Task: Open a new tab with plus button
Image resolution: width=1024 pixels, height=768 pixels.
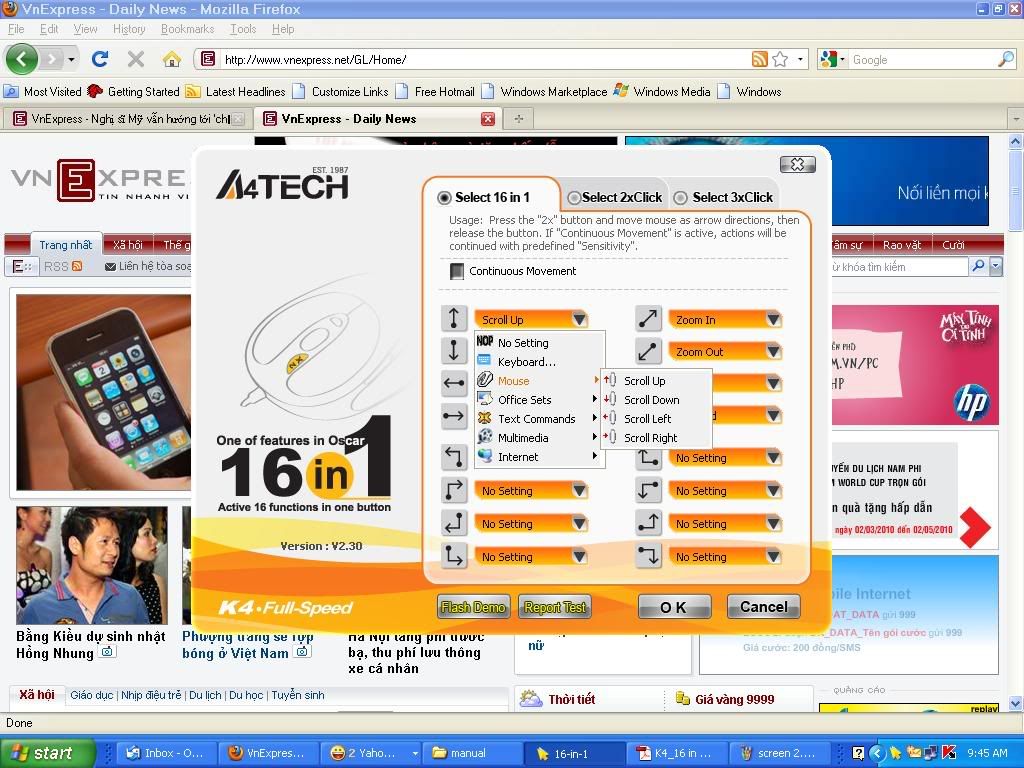Action: (x=519, y=119)
